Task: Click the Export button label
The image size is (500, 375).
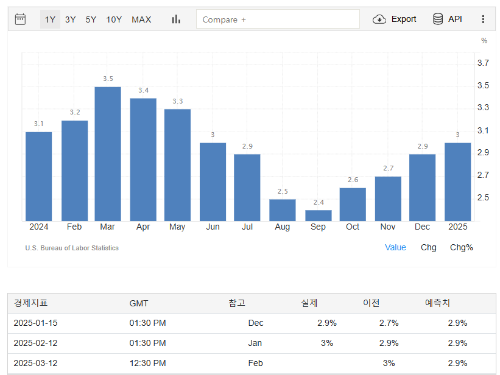Action: click(x=404, y=19)
